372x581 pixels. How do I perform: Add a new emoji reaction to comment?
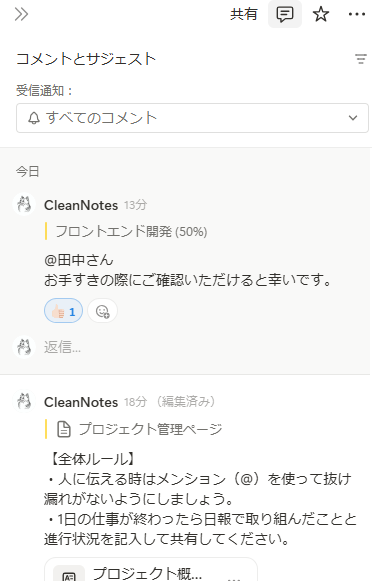(103, 311)
